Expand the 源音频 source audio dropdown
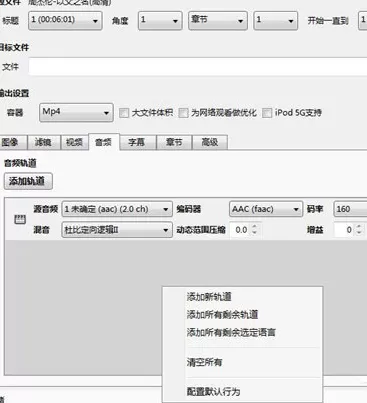 tap(117, 209)
